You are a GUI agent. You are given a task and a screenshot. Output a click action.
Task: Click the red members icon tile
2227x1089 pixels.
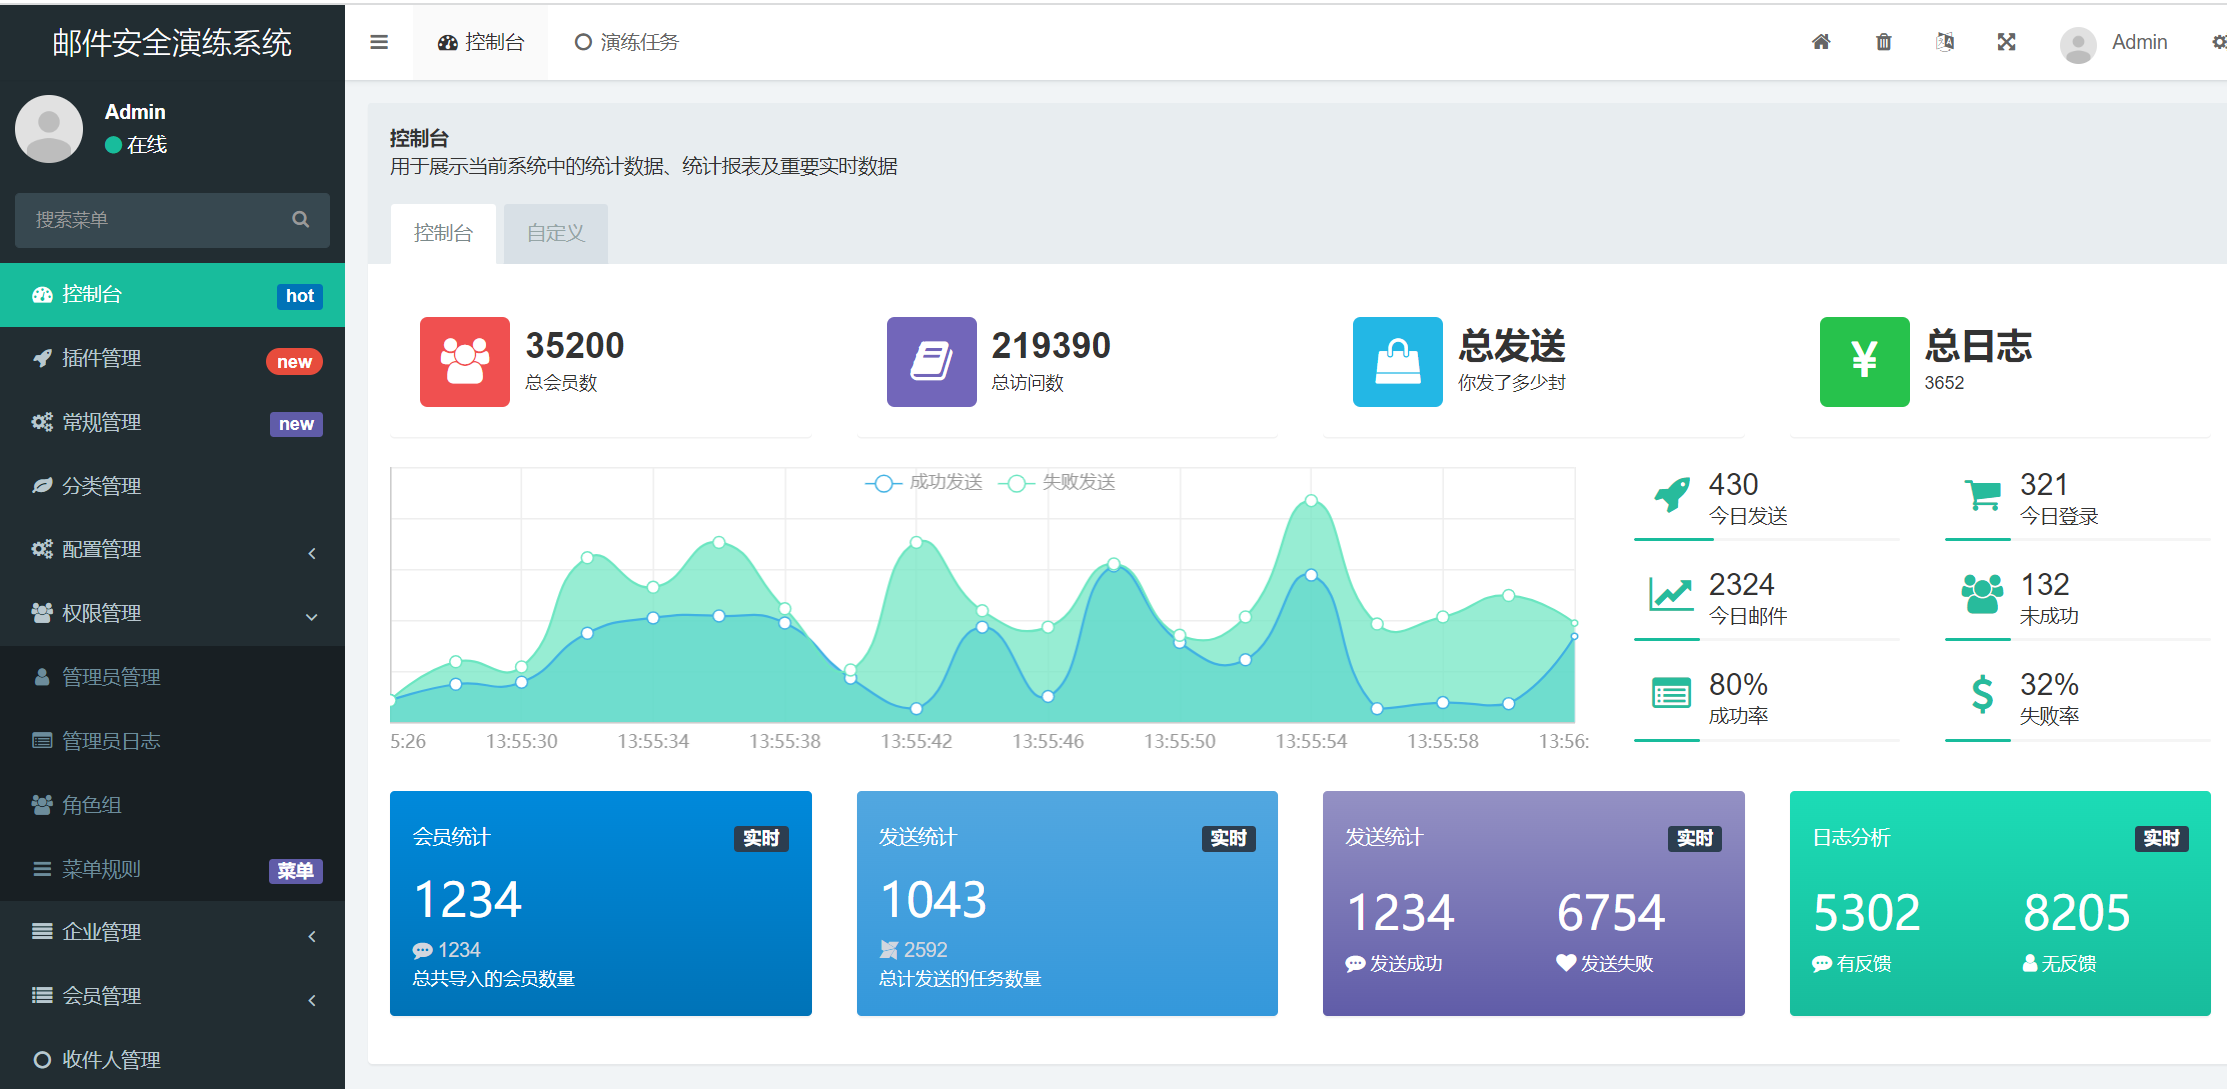465,362
